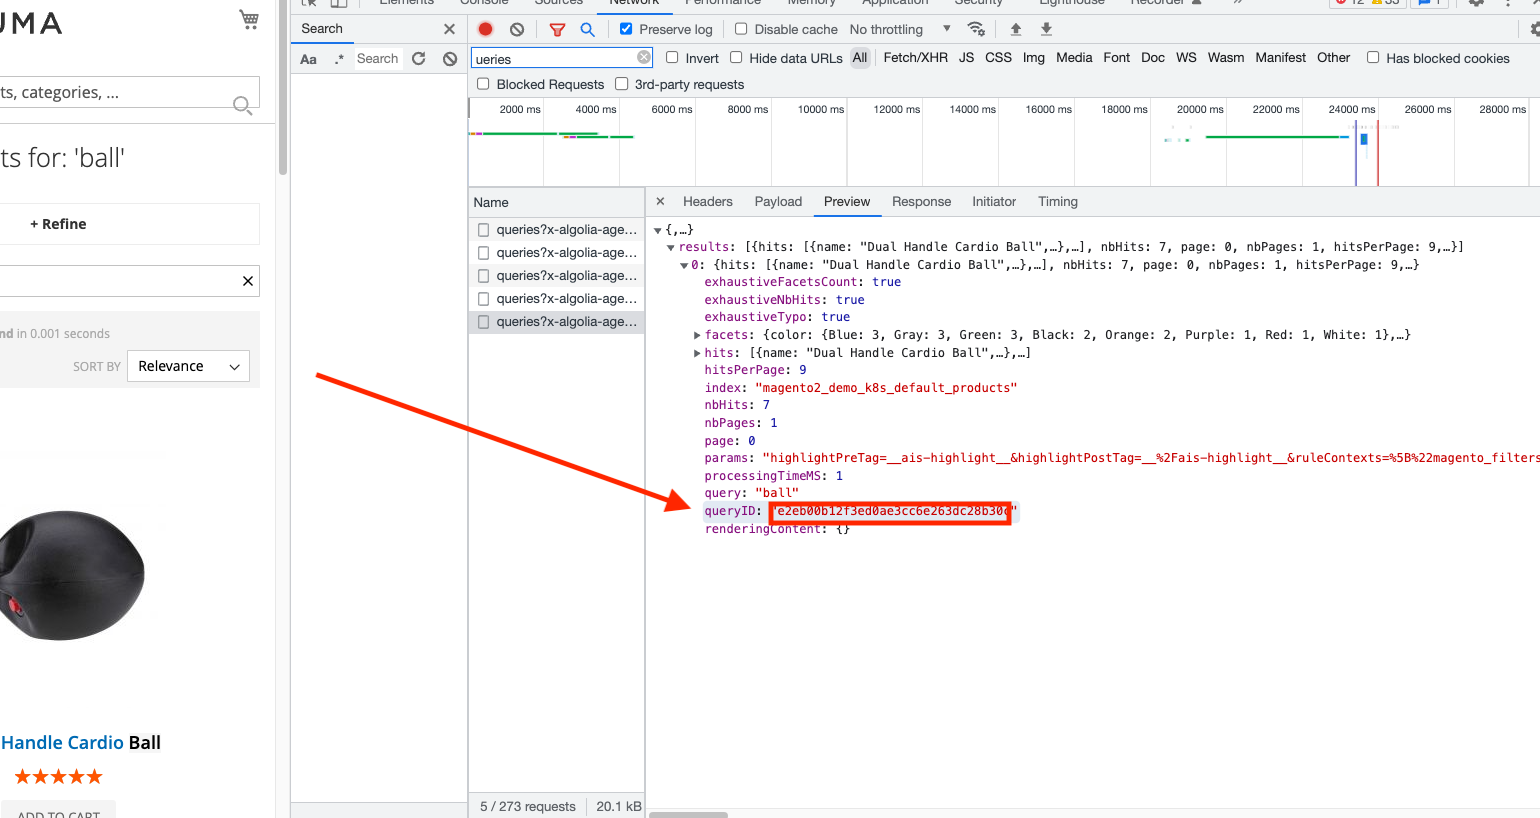Switch to the Payload tab

click(778, 201)
